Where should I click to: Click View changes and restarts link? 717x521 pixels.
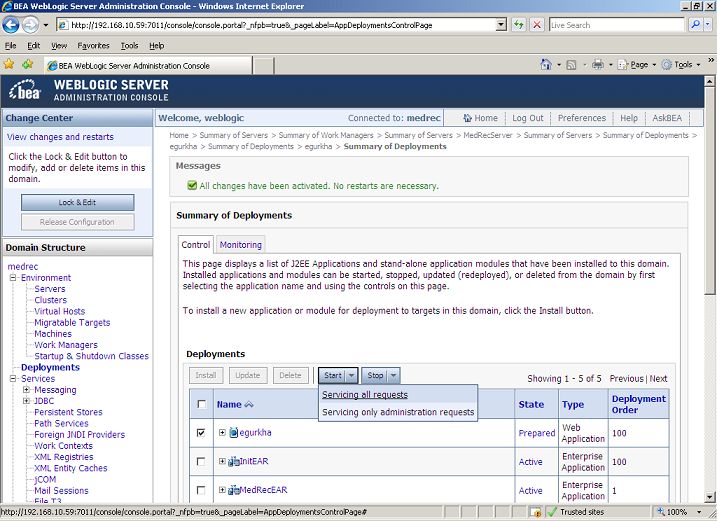tap(60, 137)
